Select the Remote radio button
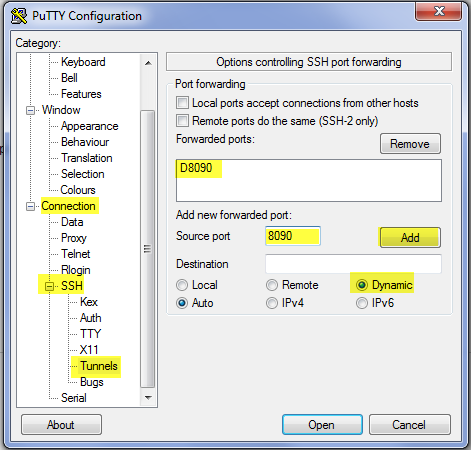This screenshot has width=471, height=450. (x=272, y=285)
